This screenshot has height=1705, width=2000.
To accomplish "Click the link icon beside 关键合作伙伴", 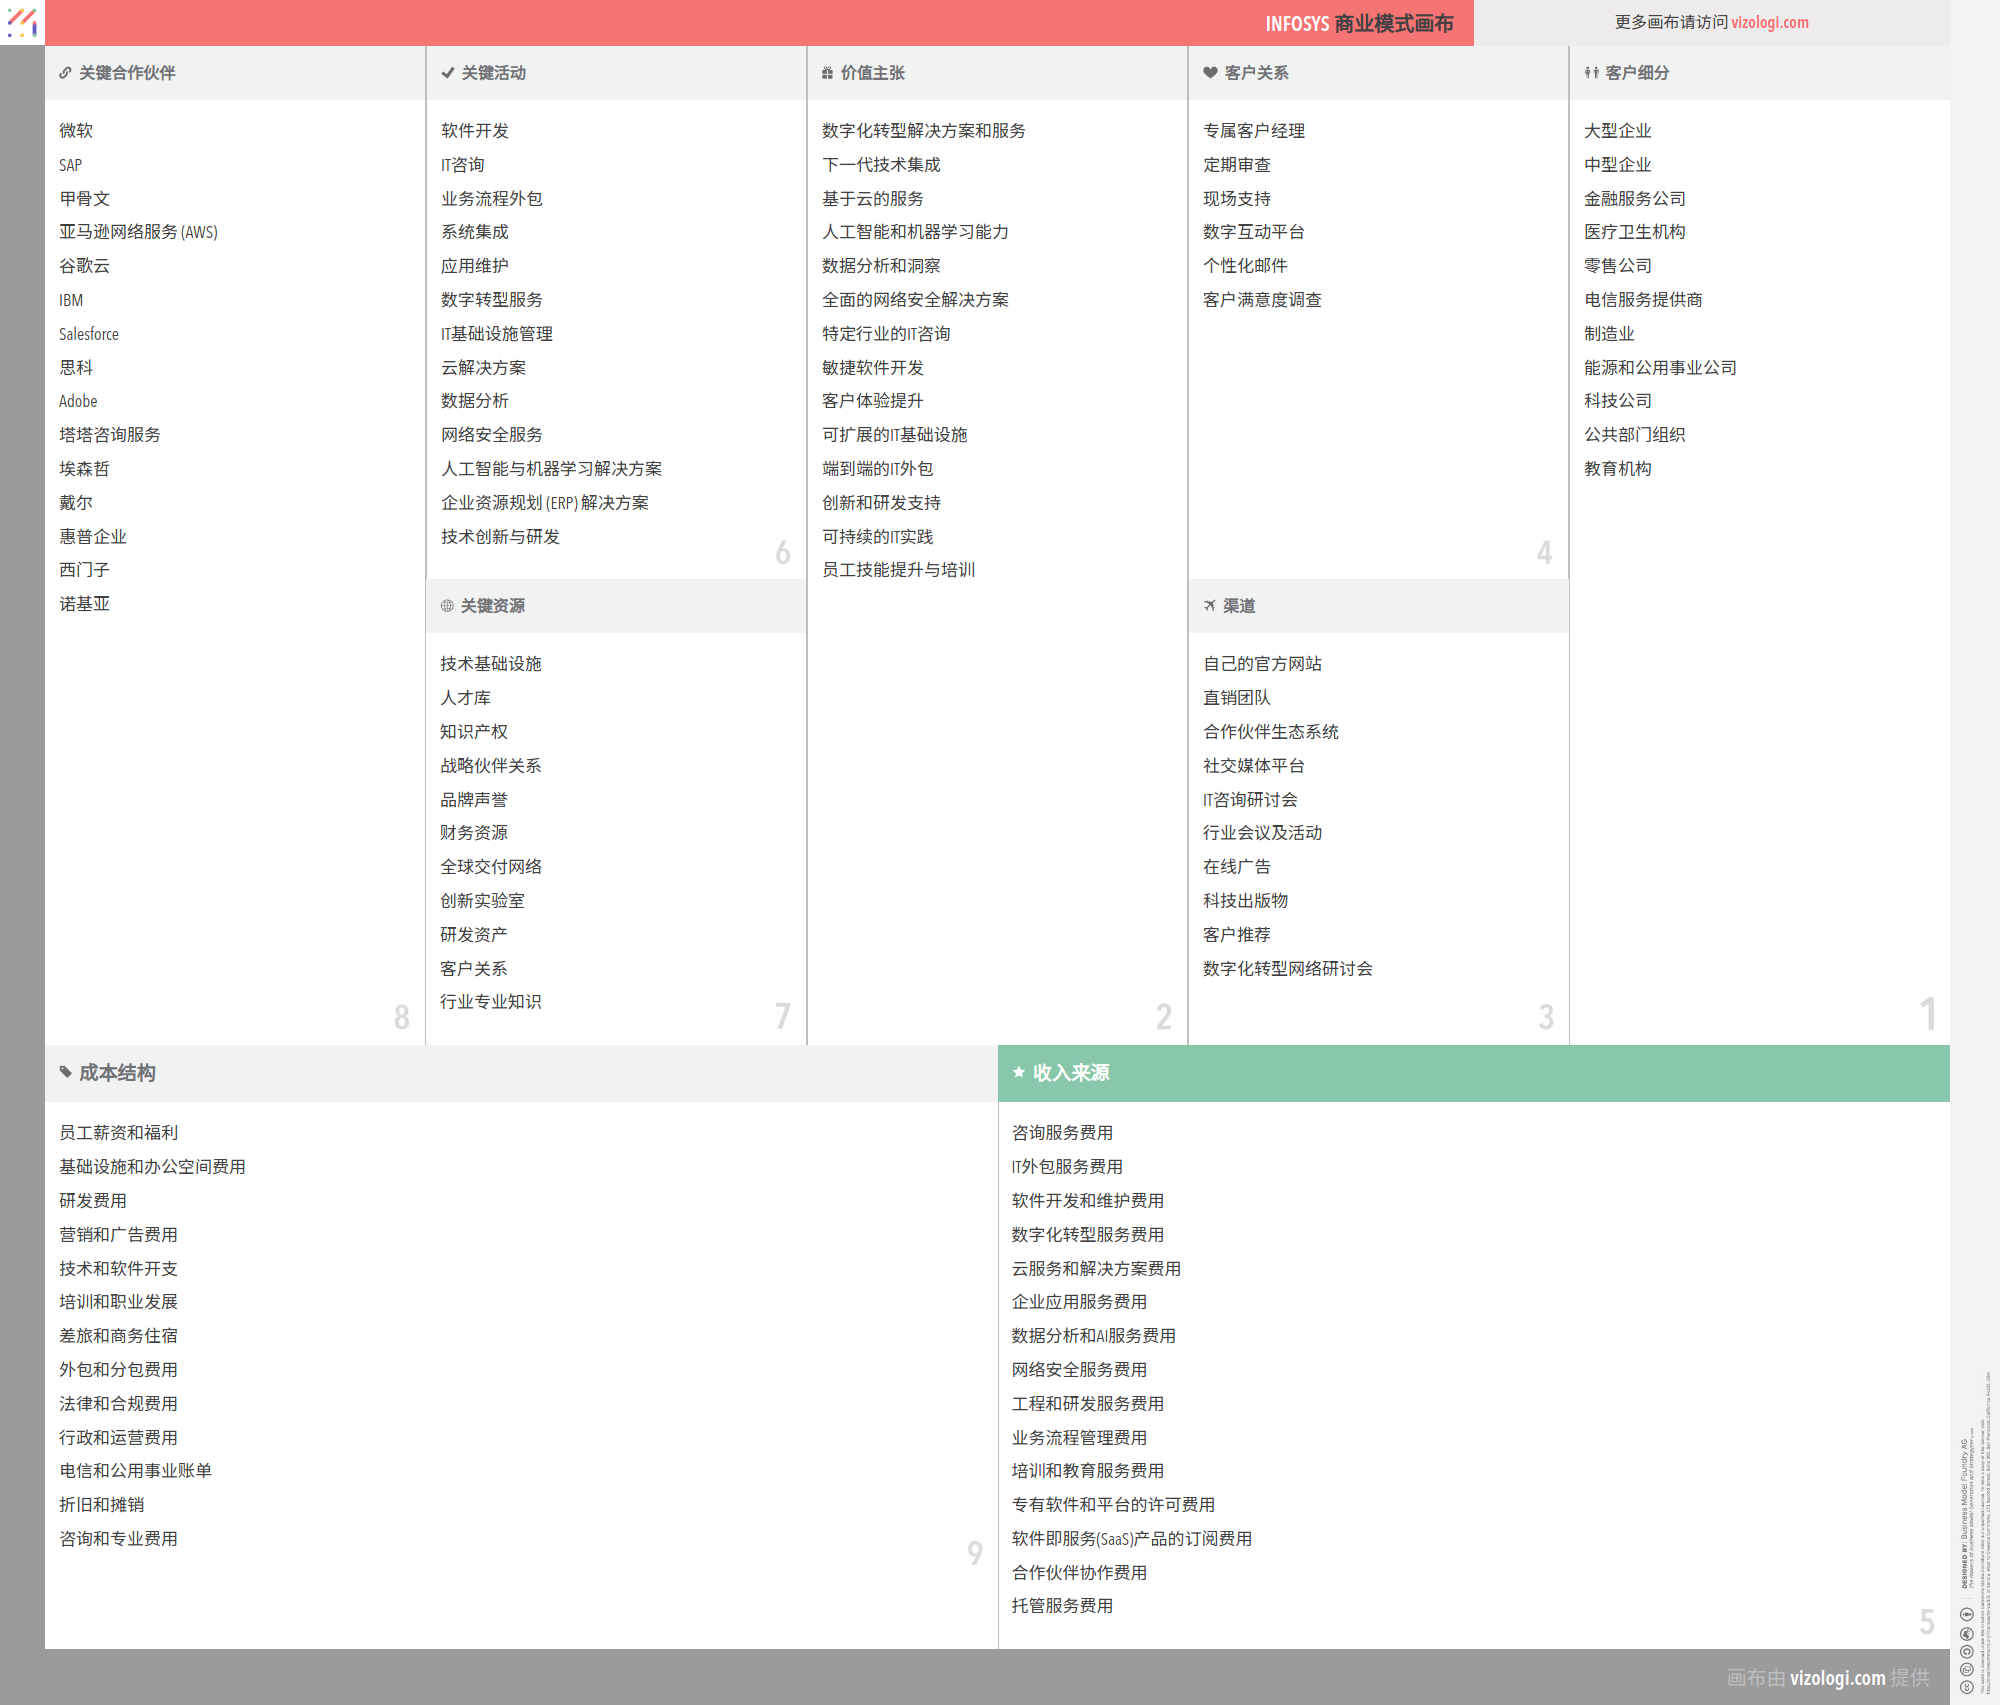I will [65, 73].
